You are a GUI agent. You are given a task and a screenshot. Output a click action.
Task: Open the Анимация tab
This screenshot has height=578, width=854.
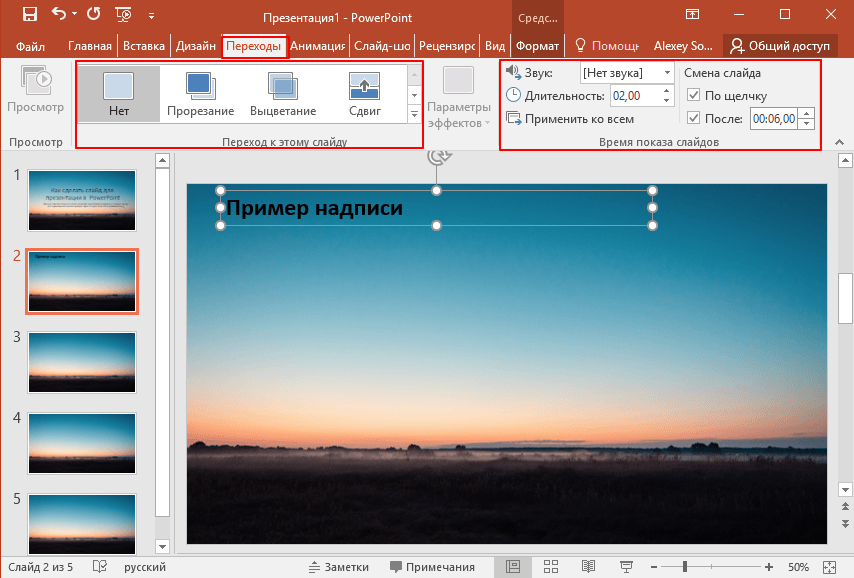318,46
